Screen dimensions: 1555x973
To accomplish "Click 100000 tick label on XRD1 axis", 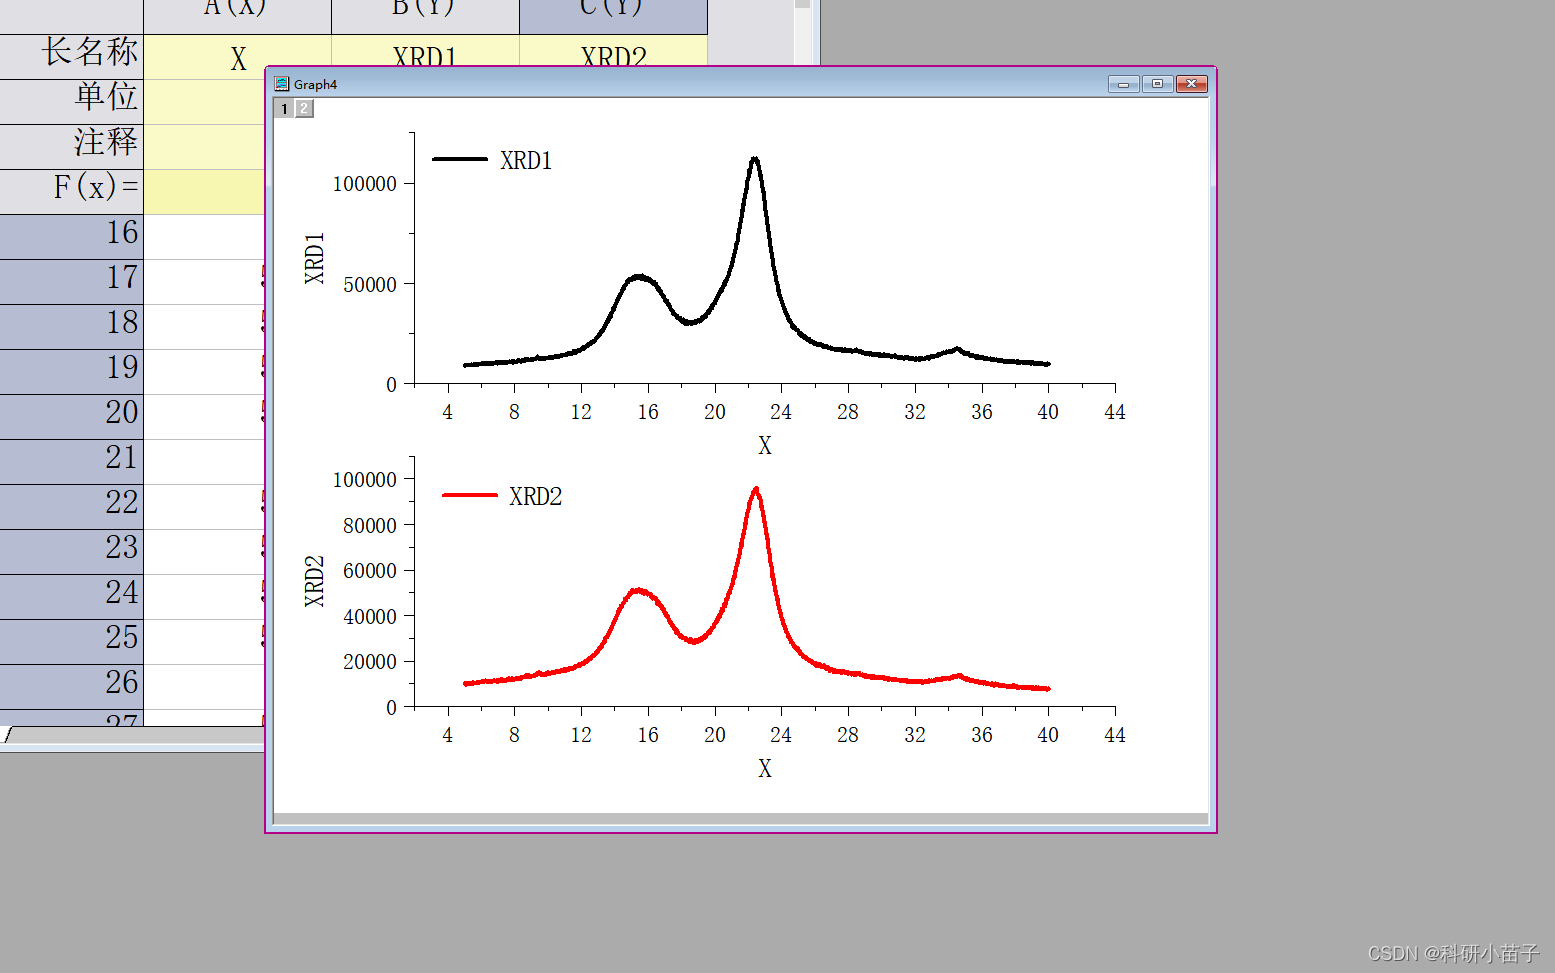I will 365,184.
